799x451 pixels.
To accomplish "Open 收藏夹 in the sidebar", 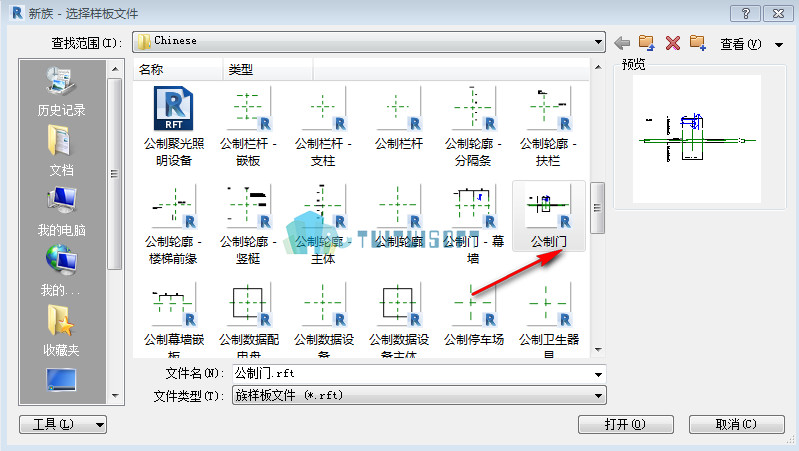I will 61,331.
